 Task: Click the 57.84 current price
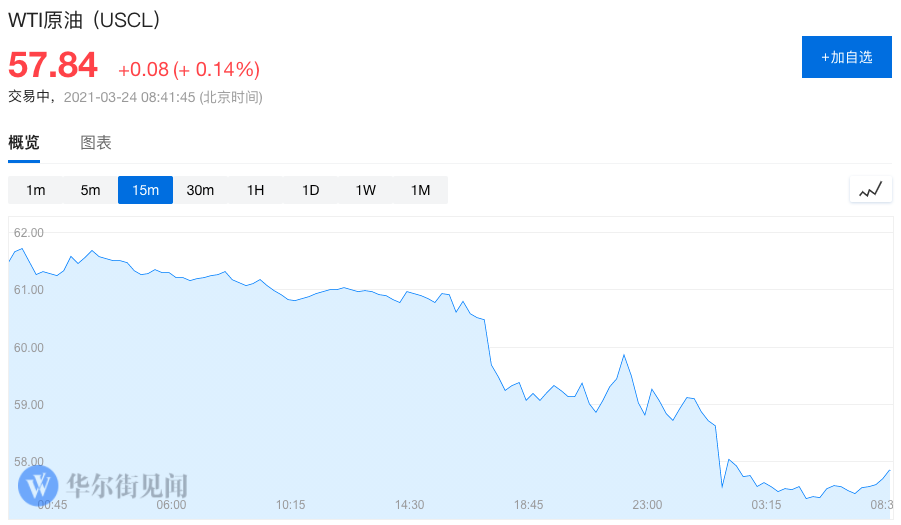53,66
